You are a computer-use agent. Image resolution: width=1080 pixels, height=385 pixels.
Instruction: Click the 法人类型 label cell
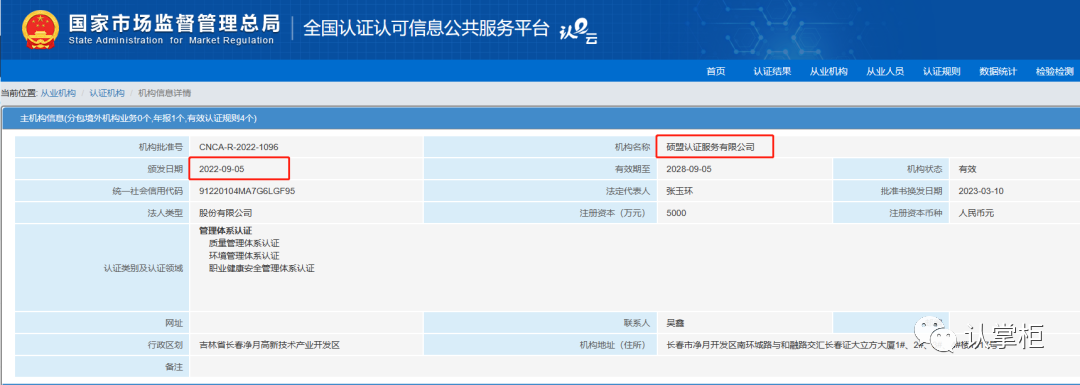point(103,213)
